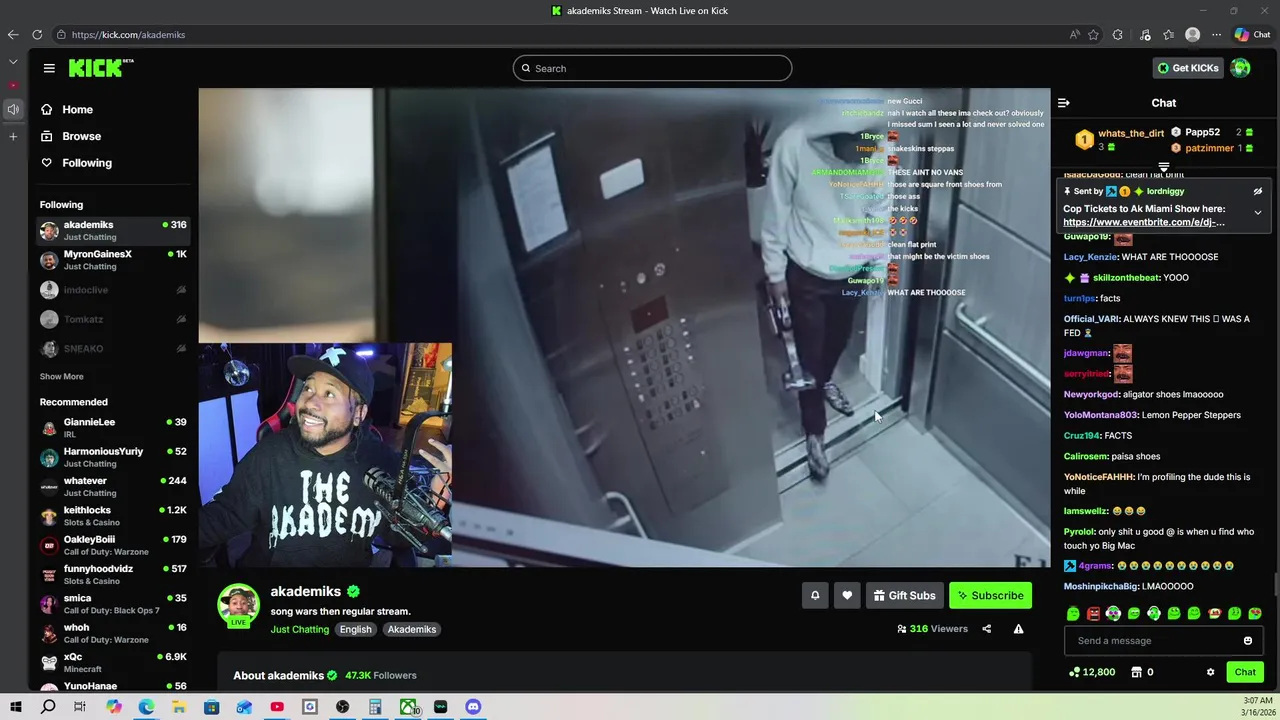Open the chat shop icon
The image size is (1280, 720).
1136,672
